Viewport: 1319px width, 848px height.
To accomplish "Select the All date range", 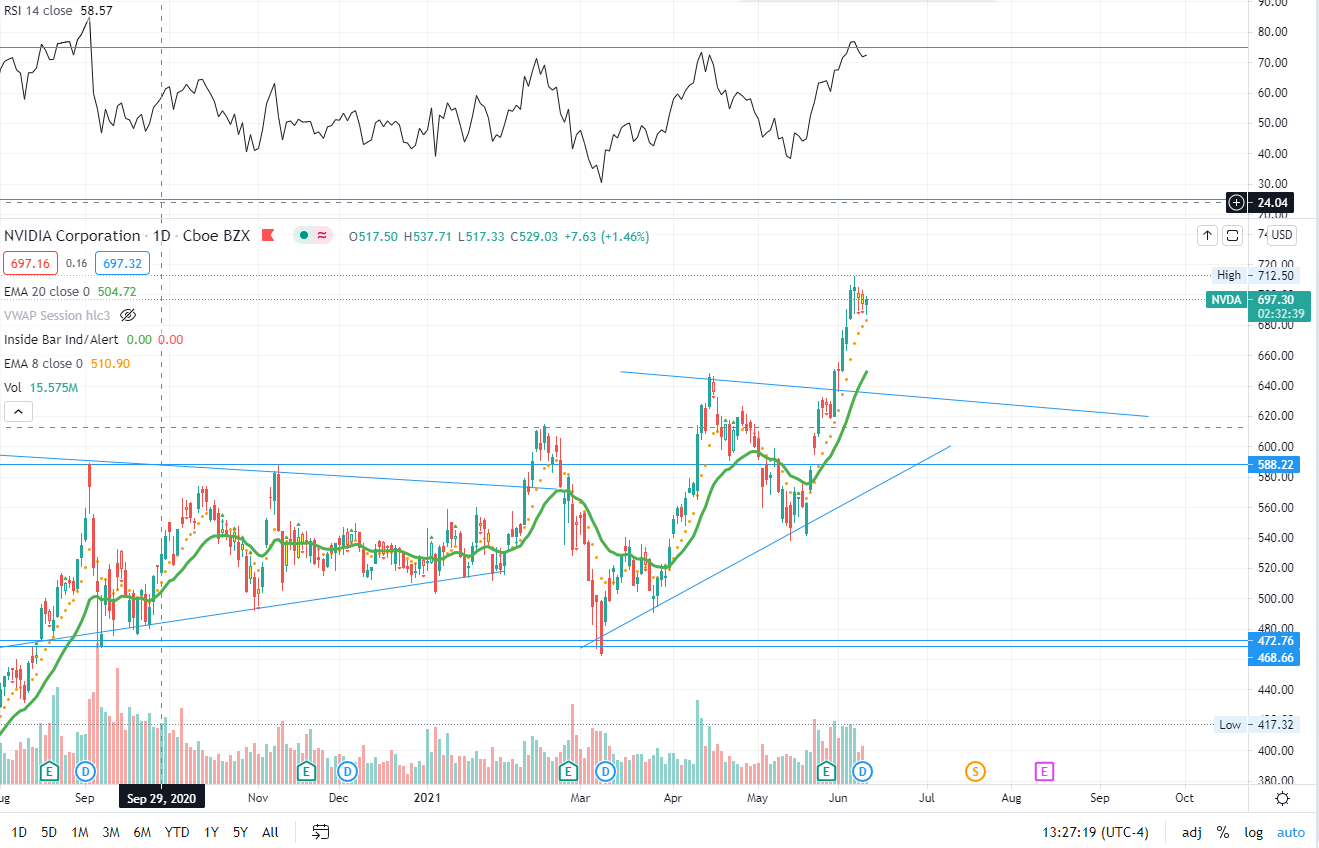I will [x=270, y=831].
